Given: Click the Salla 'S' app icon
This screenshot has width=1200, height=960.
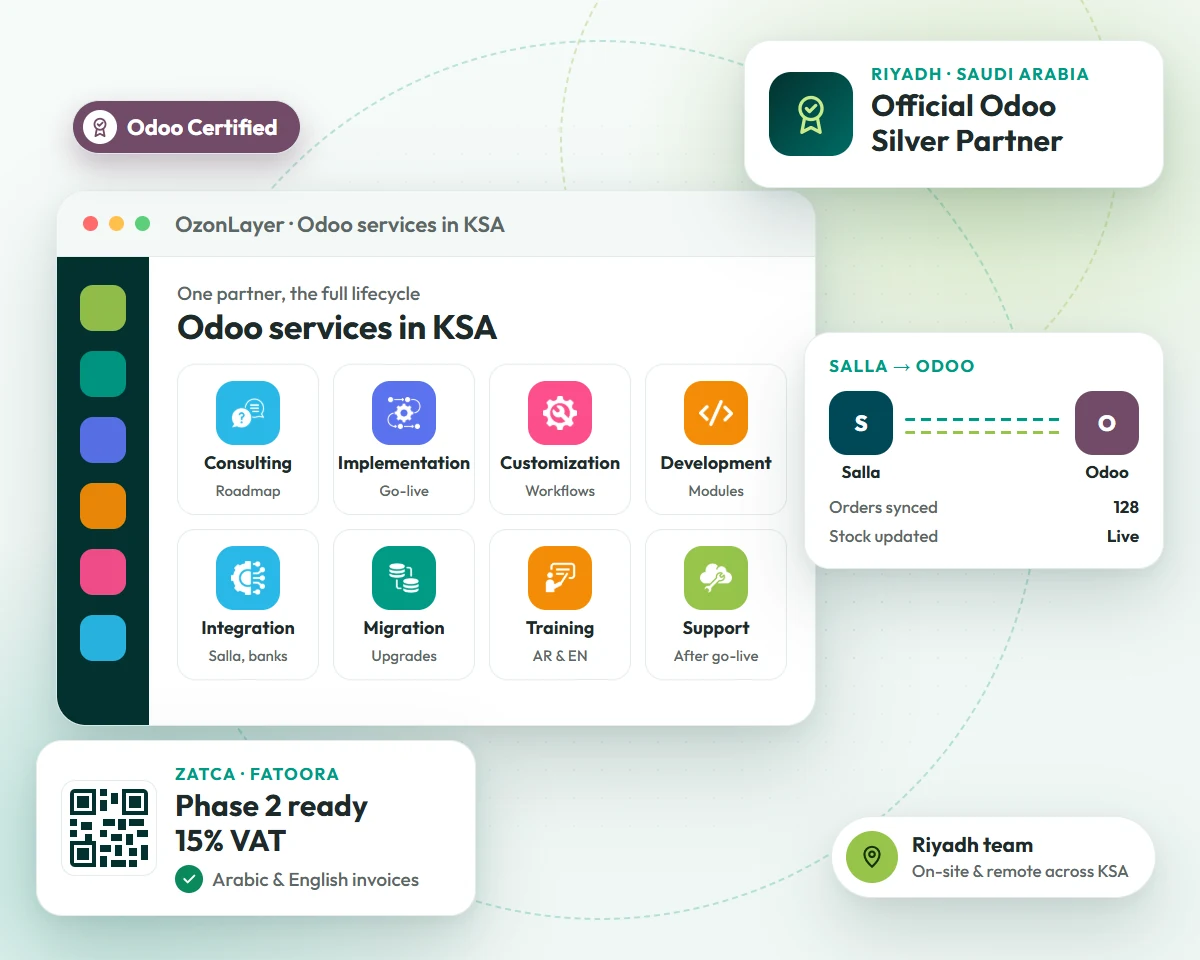Looking at the screenshot, I should coord(861,423).
